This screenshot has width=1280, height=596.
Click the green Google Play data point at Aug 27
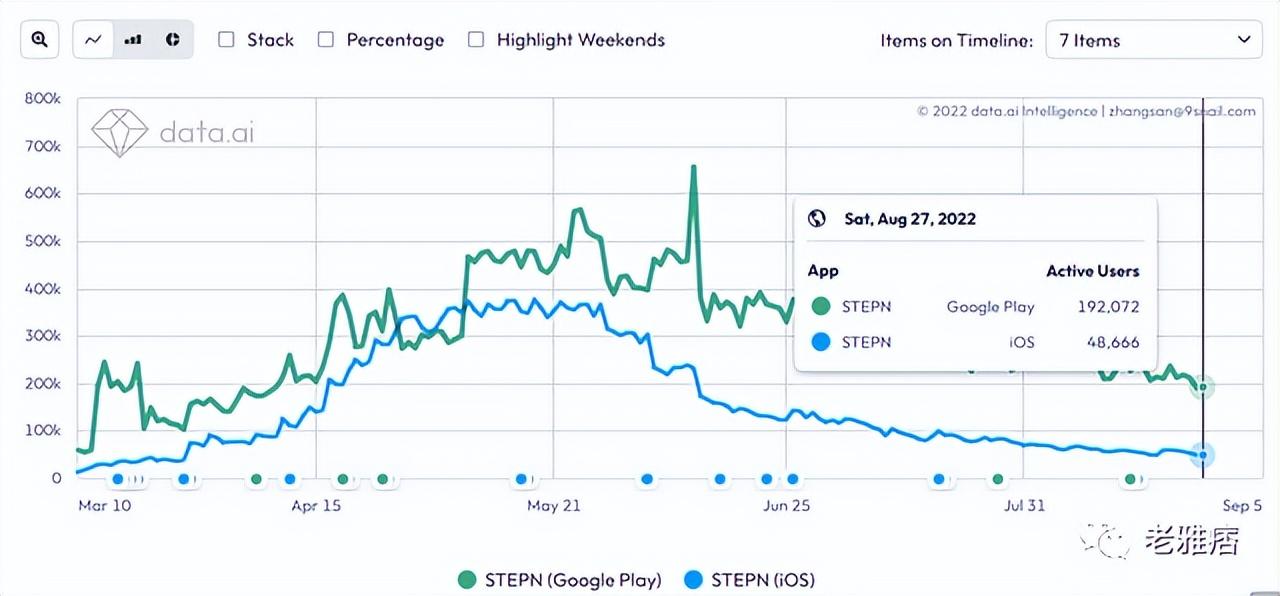pos(1203,387)
